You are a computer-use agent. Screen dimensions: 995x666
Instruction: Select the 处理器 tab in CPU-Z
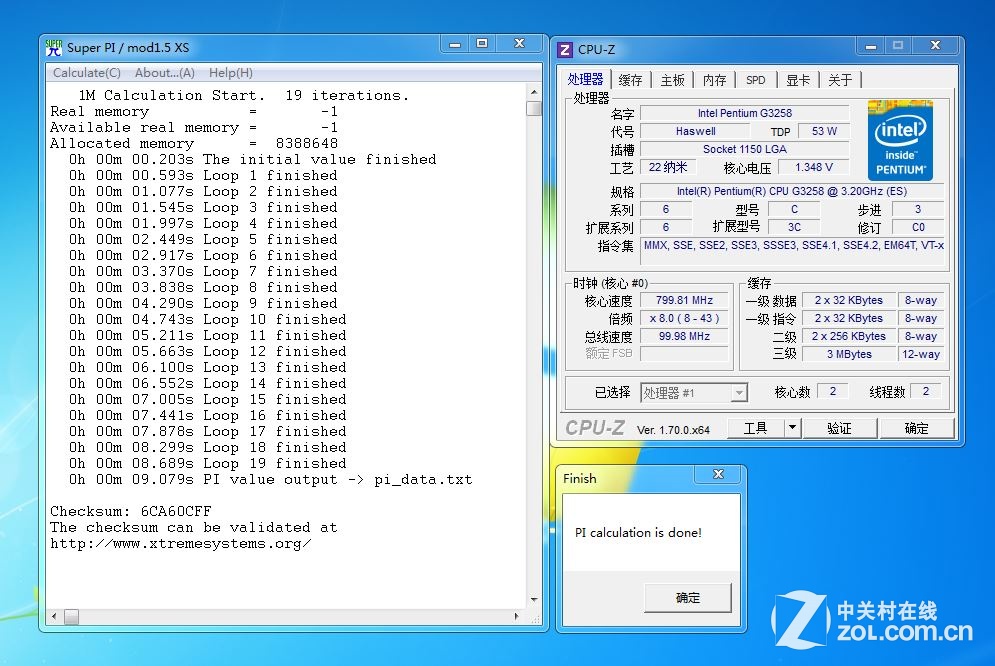point(585,79)
